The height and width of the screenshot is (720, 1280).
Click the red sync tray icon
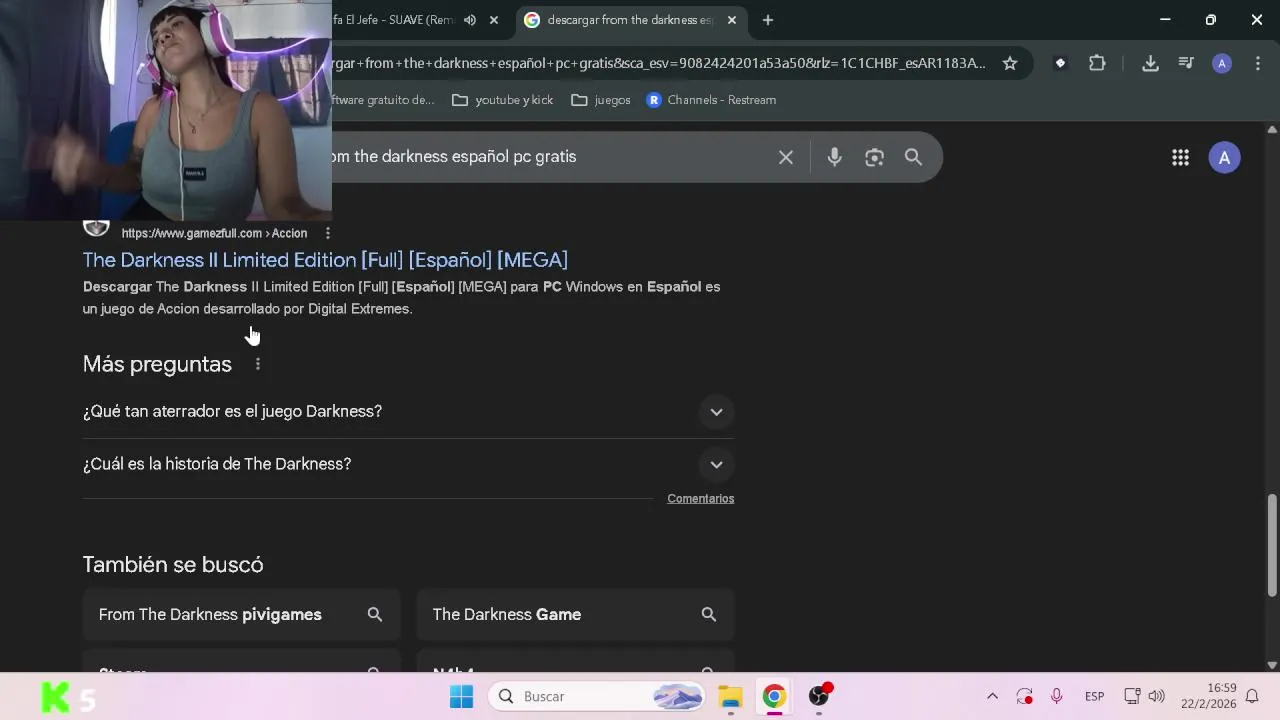pos(1024,696)
